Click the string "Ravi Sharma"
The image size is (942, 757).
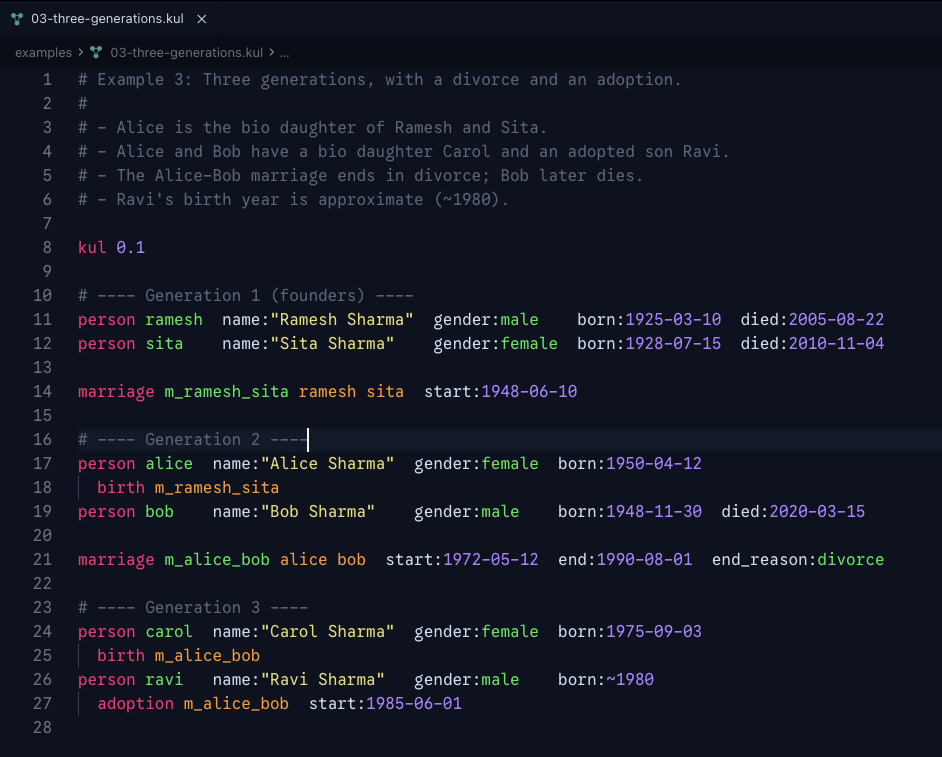pos(323,680)
